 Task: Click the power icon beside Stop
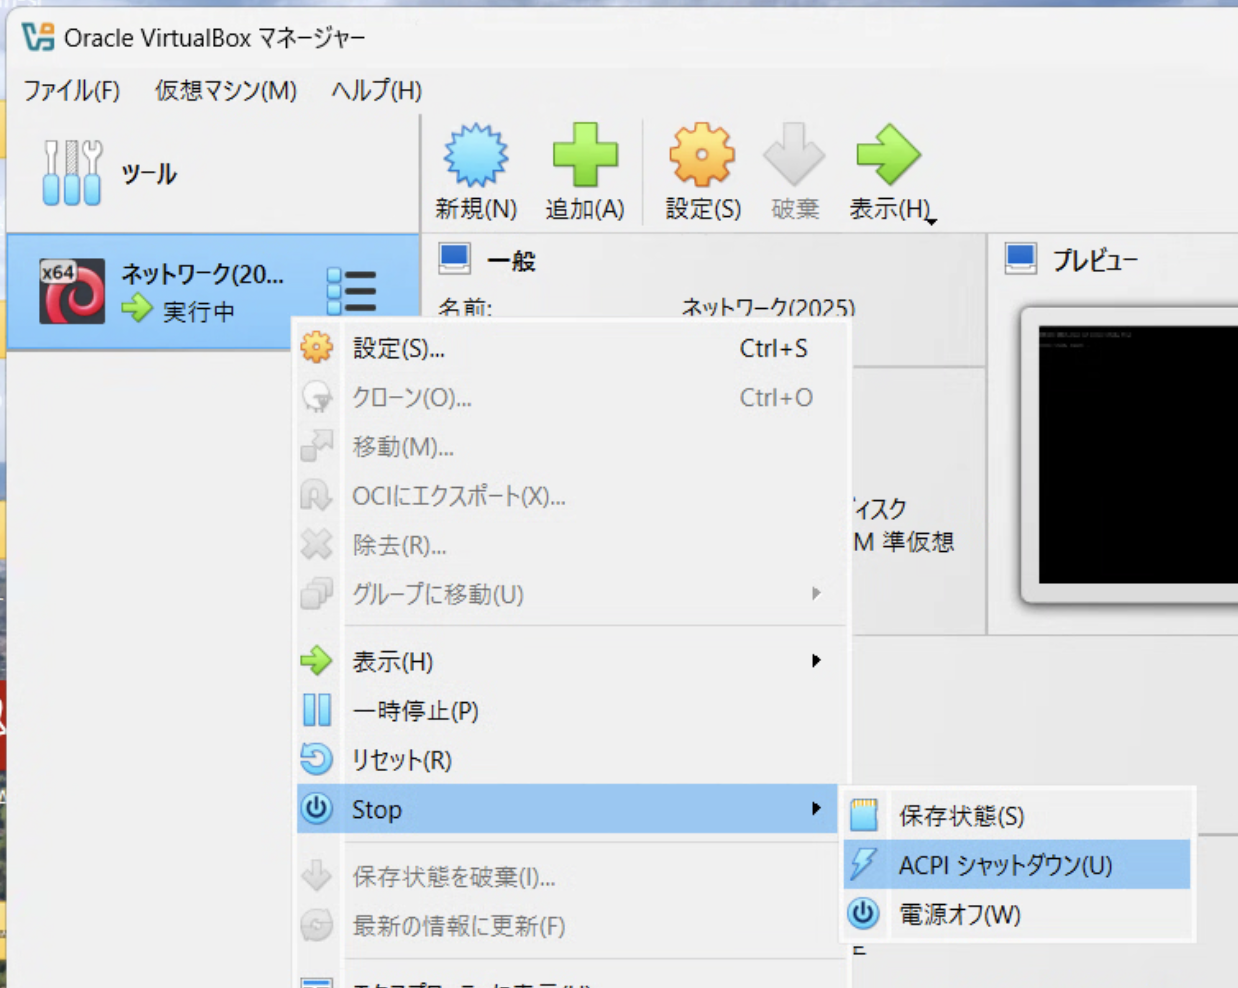tap(317, 809)
